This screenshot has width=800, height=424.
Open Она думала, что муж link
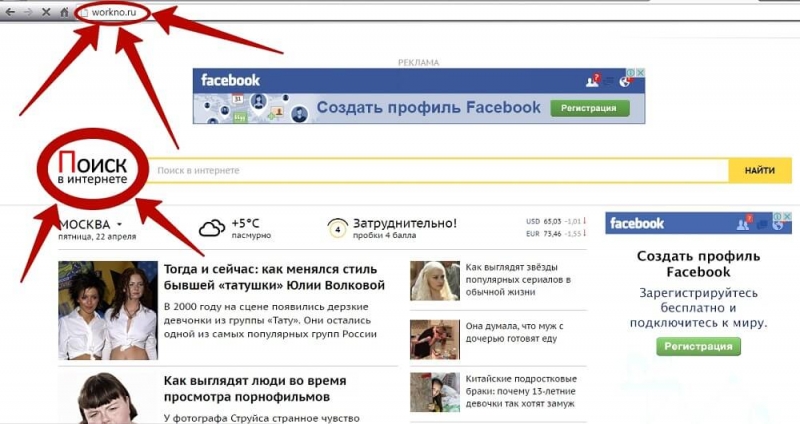[514, 332]
